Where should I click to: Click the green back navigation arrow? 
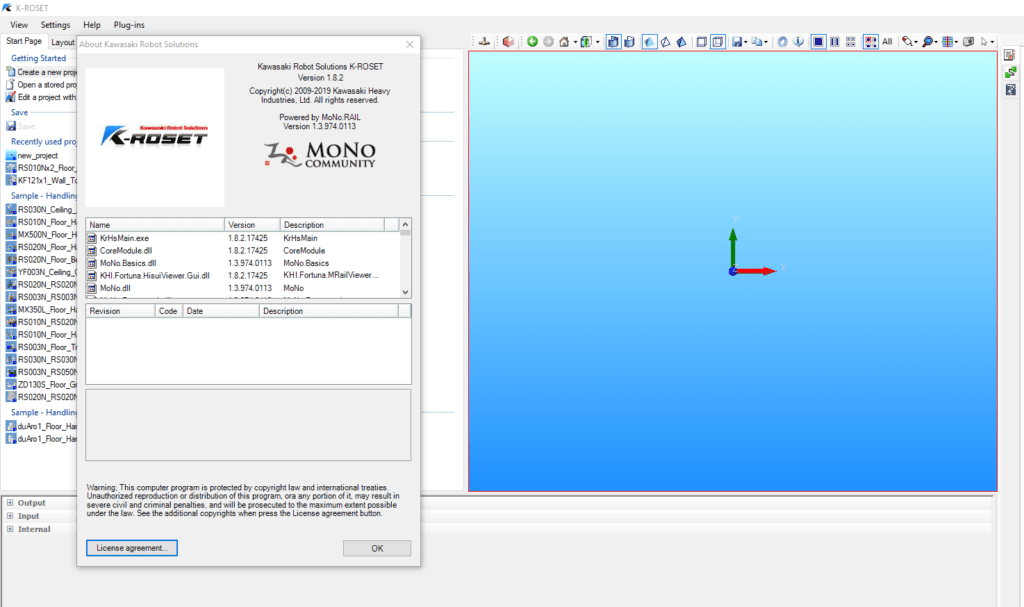pos(532,42)
